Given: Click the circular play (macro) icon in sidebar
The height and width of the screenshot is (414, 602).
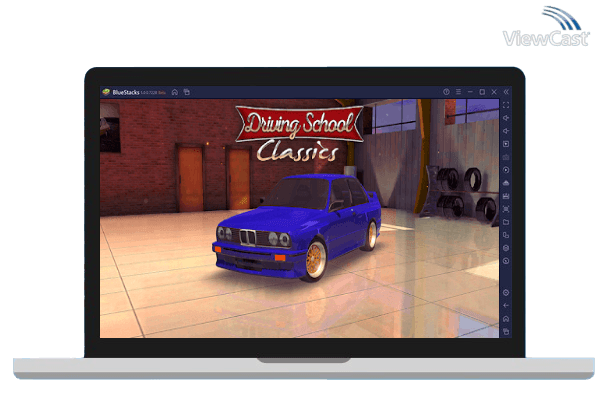Looking at the screenshot, I should tap(506, 170).
